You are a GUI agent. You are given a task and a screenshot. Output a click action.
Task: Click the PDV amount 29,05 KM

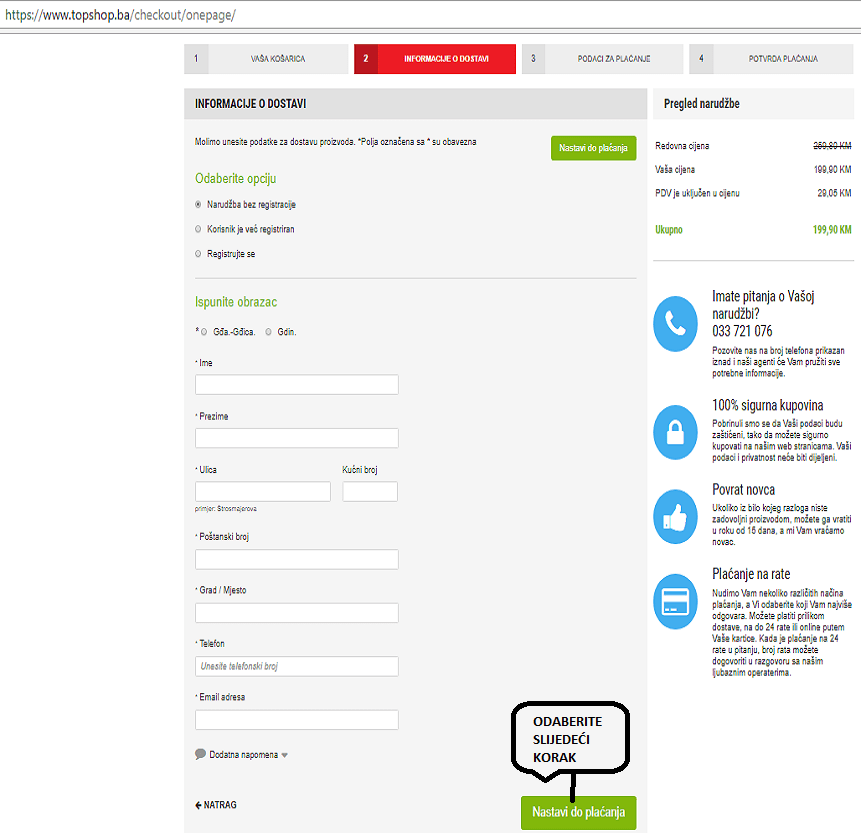pos(834,193)
